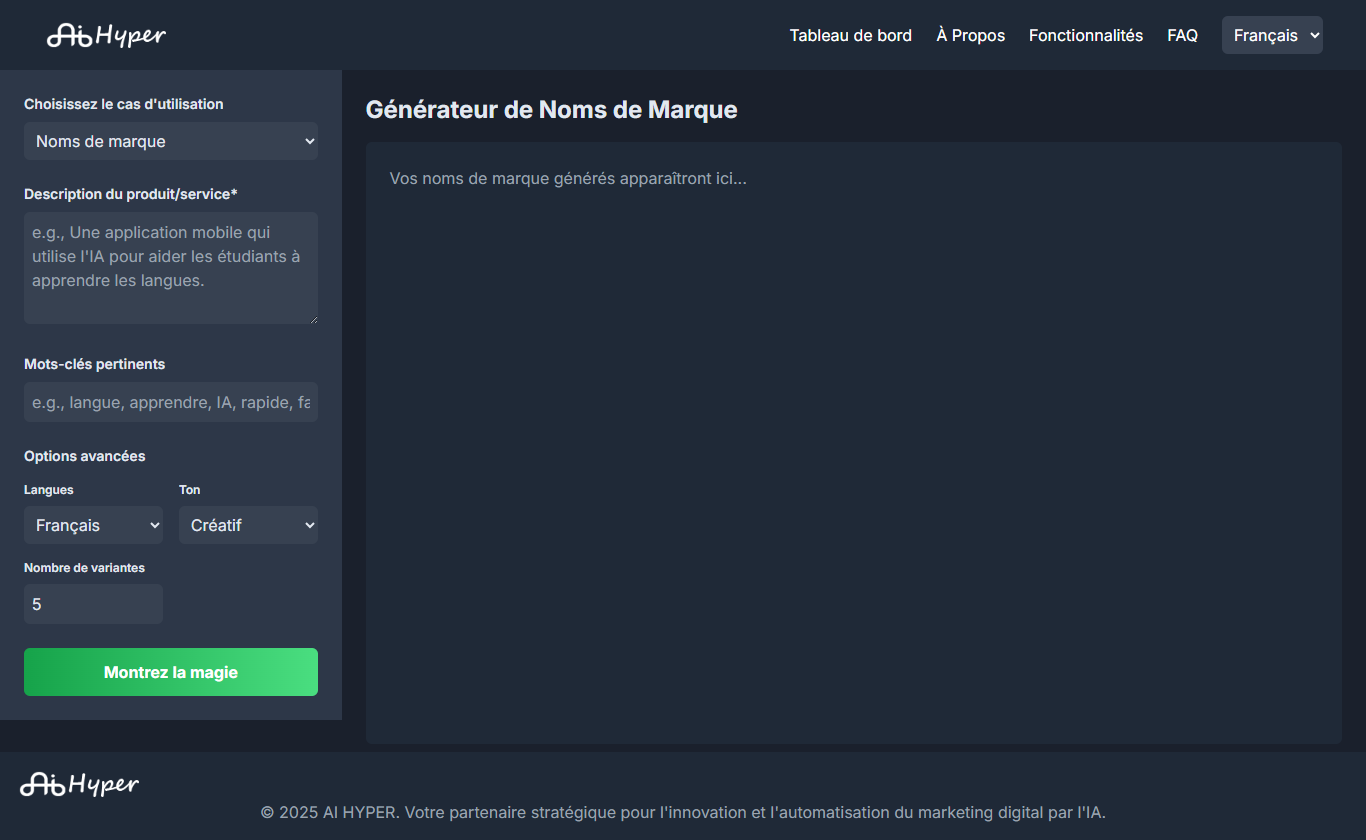Image resolution: width=1366 pixels, height=840 pixels.
Task: Focus the product/service description textarea
Action: [171, 268]
